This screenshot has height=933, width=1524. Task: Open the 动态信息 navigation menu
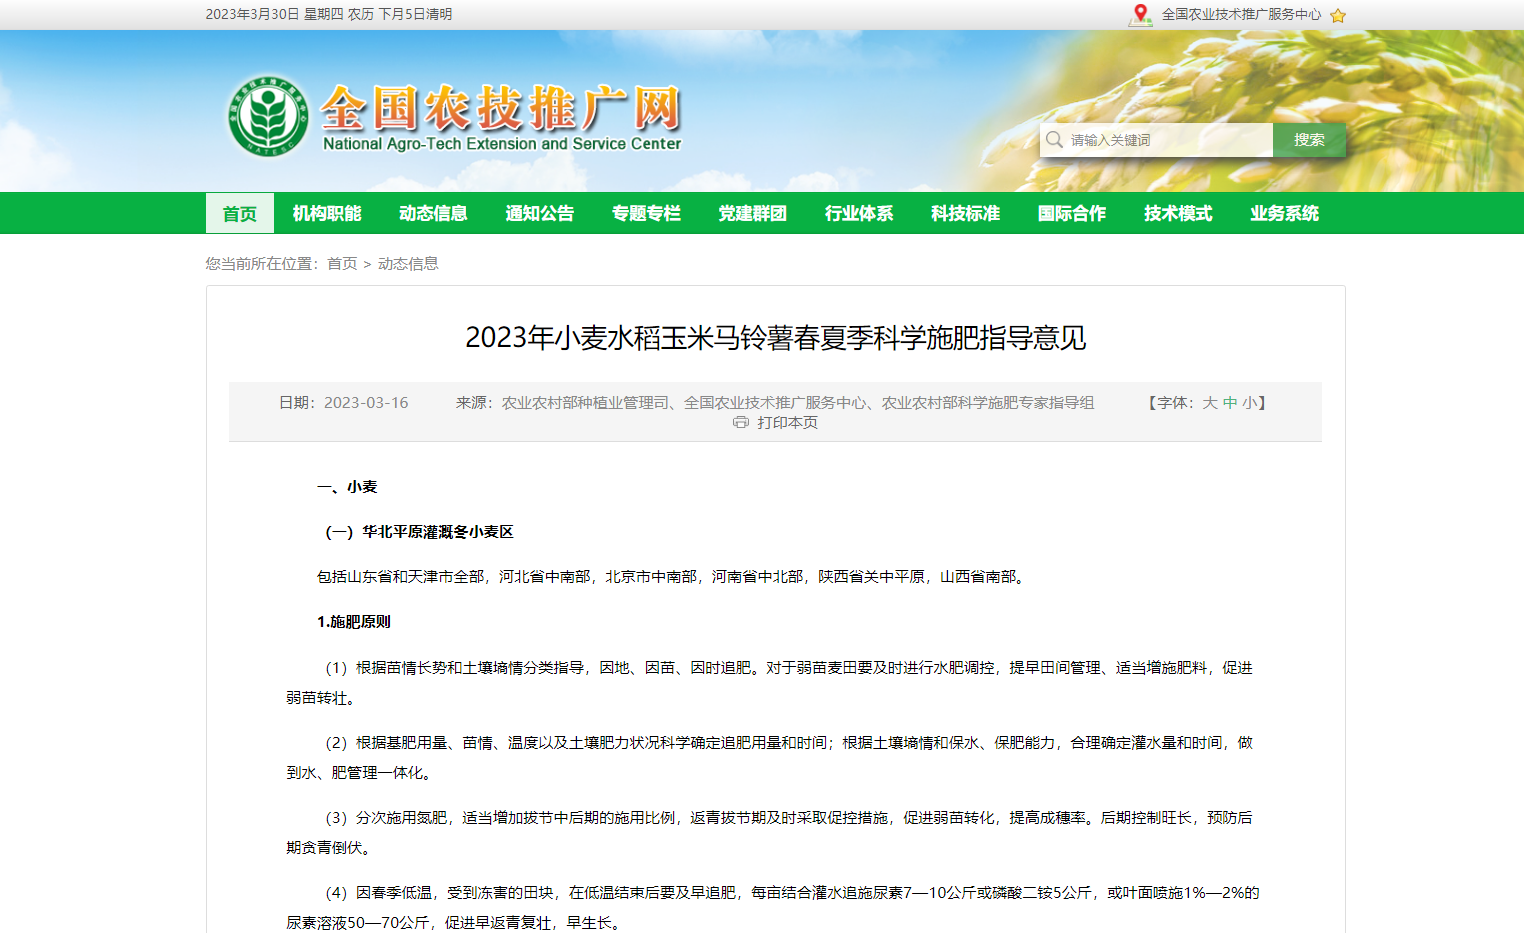pos(433,213)
